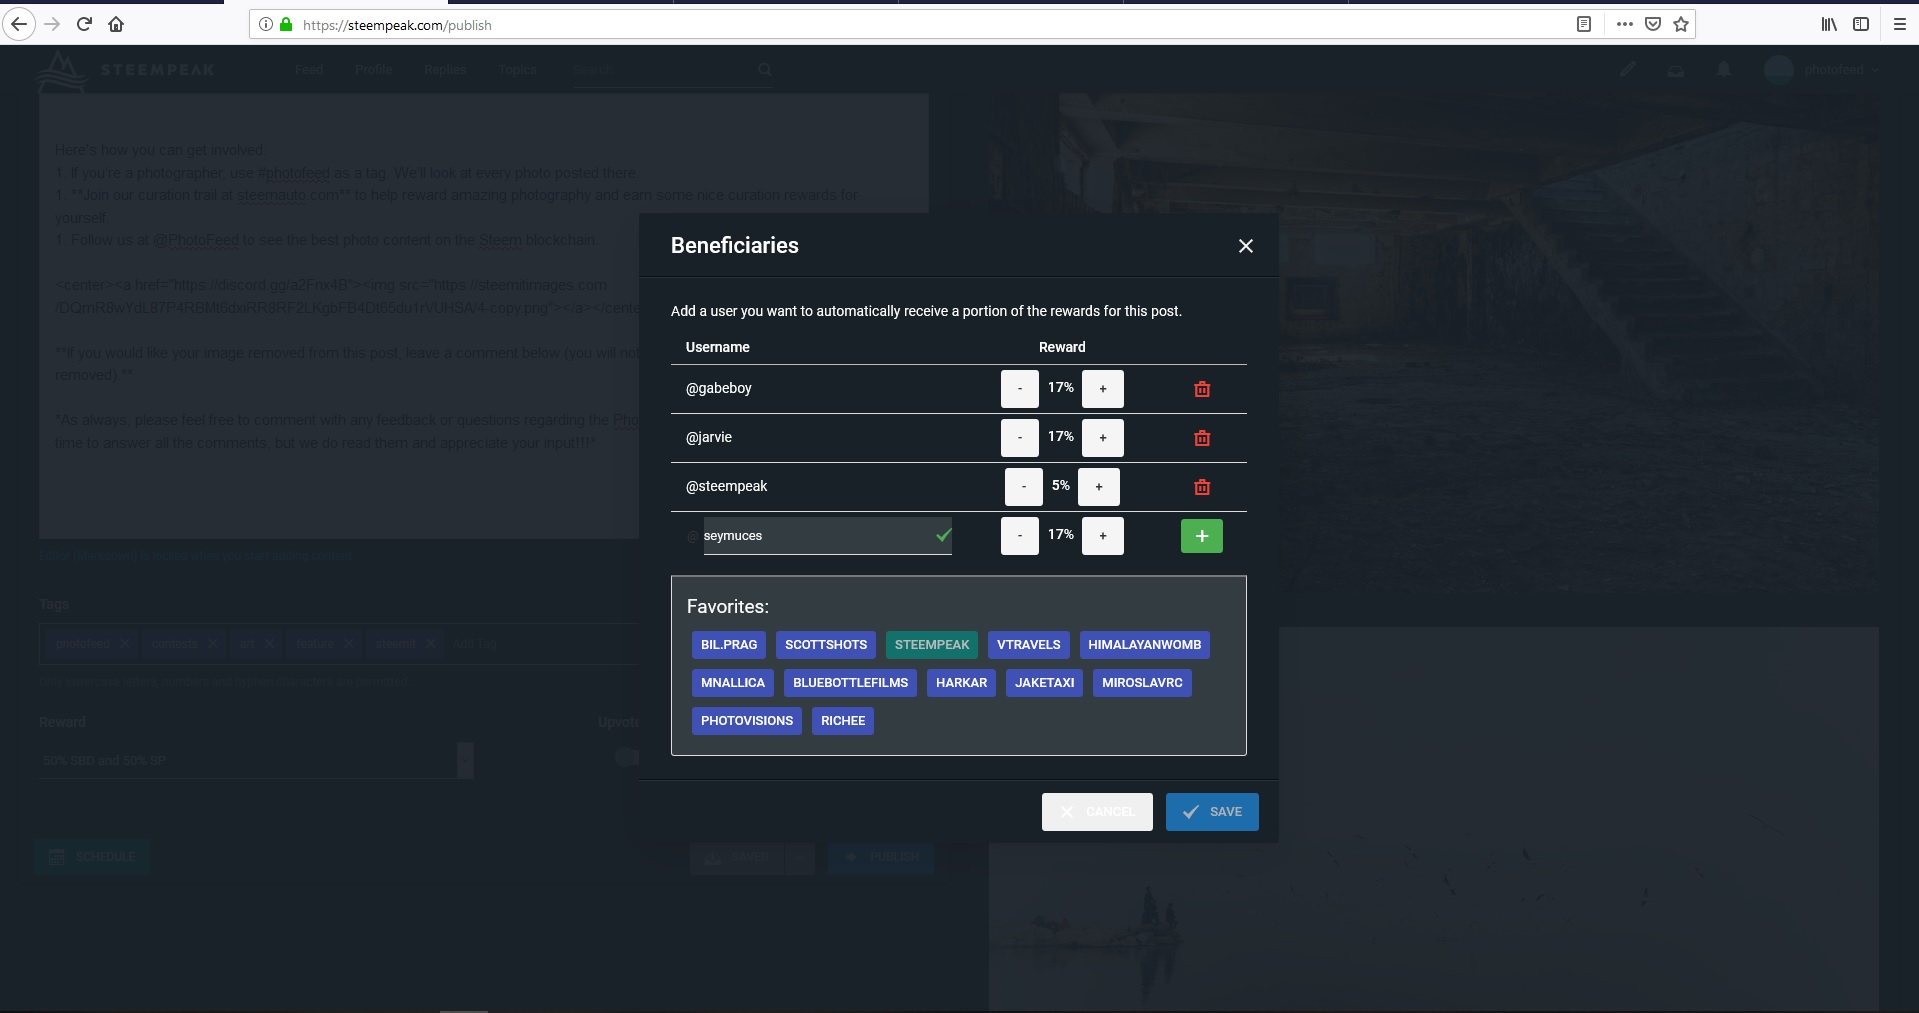The image size is (1919, 1013).
Task: Save the beneficiaries settings
Action: (1211, 812)
